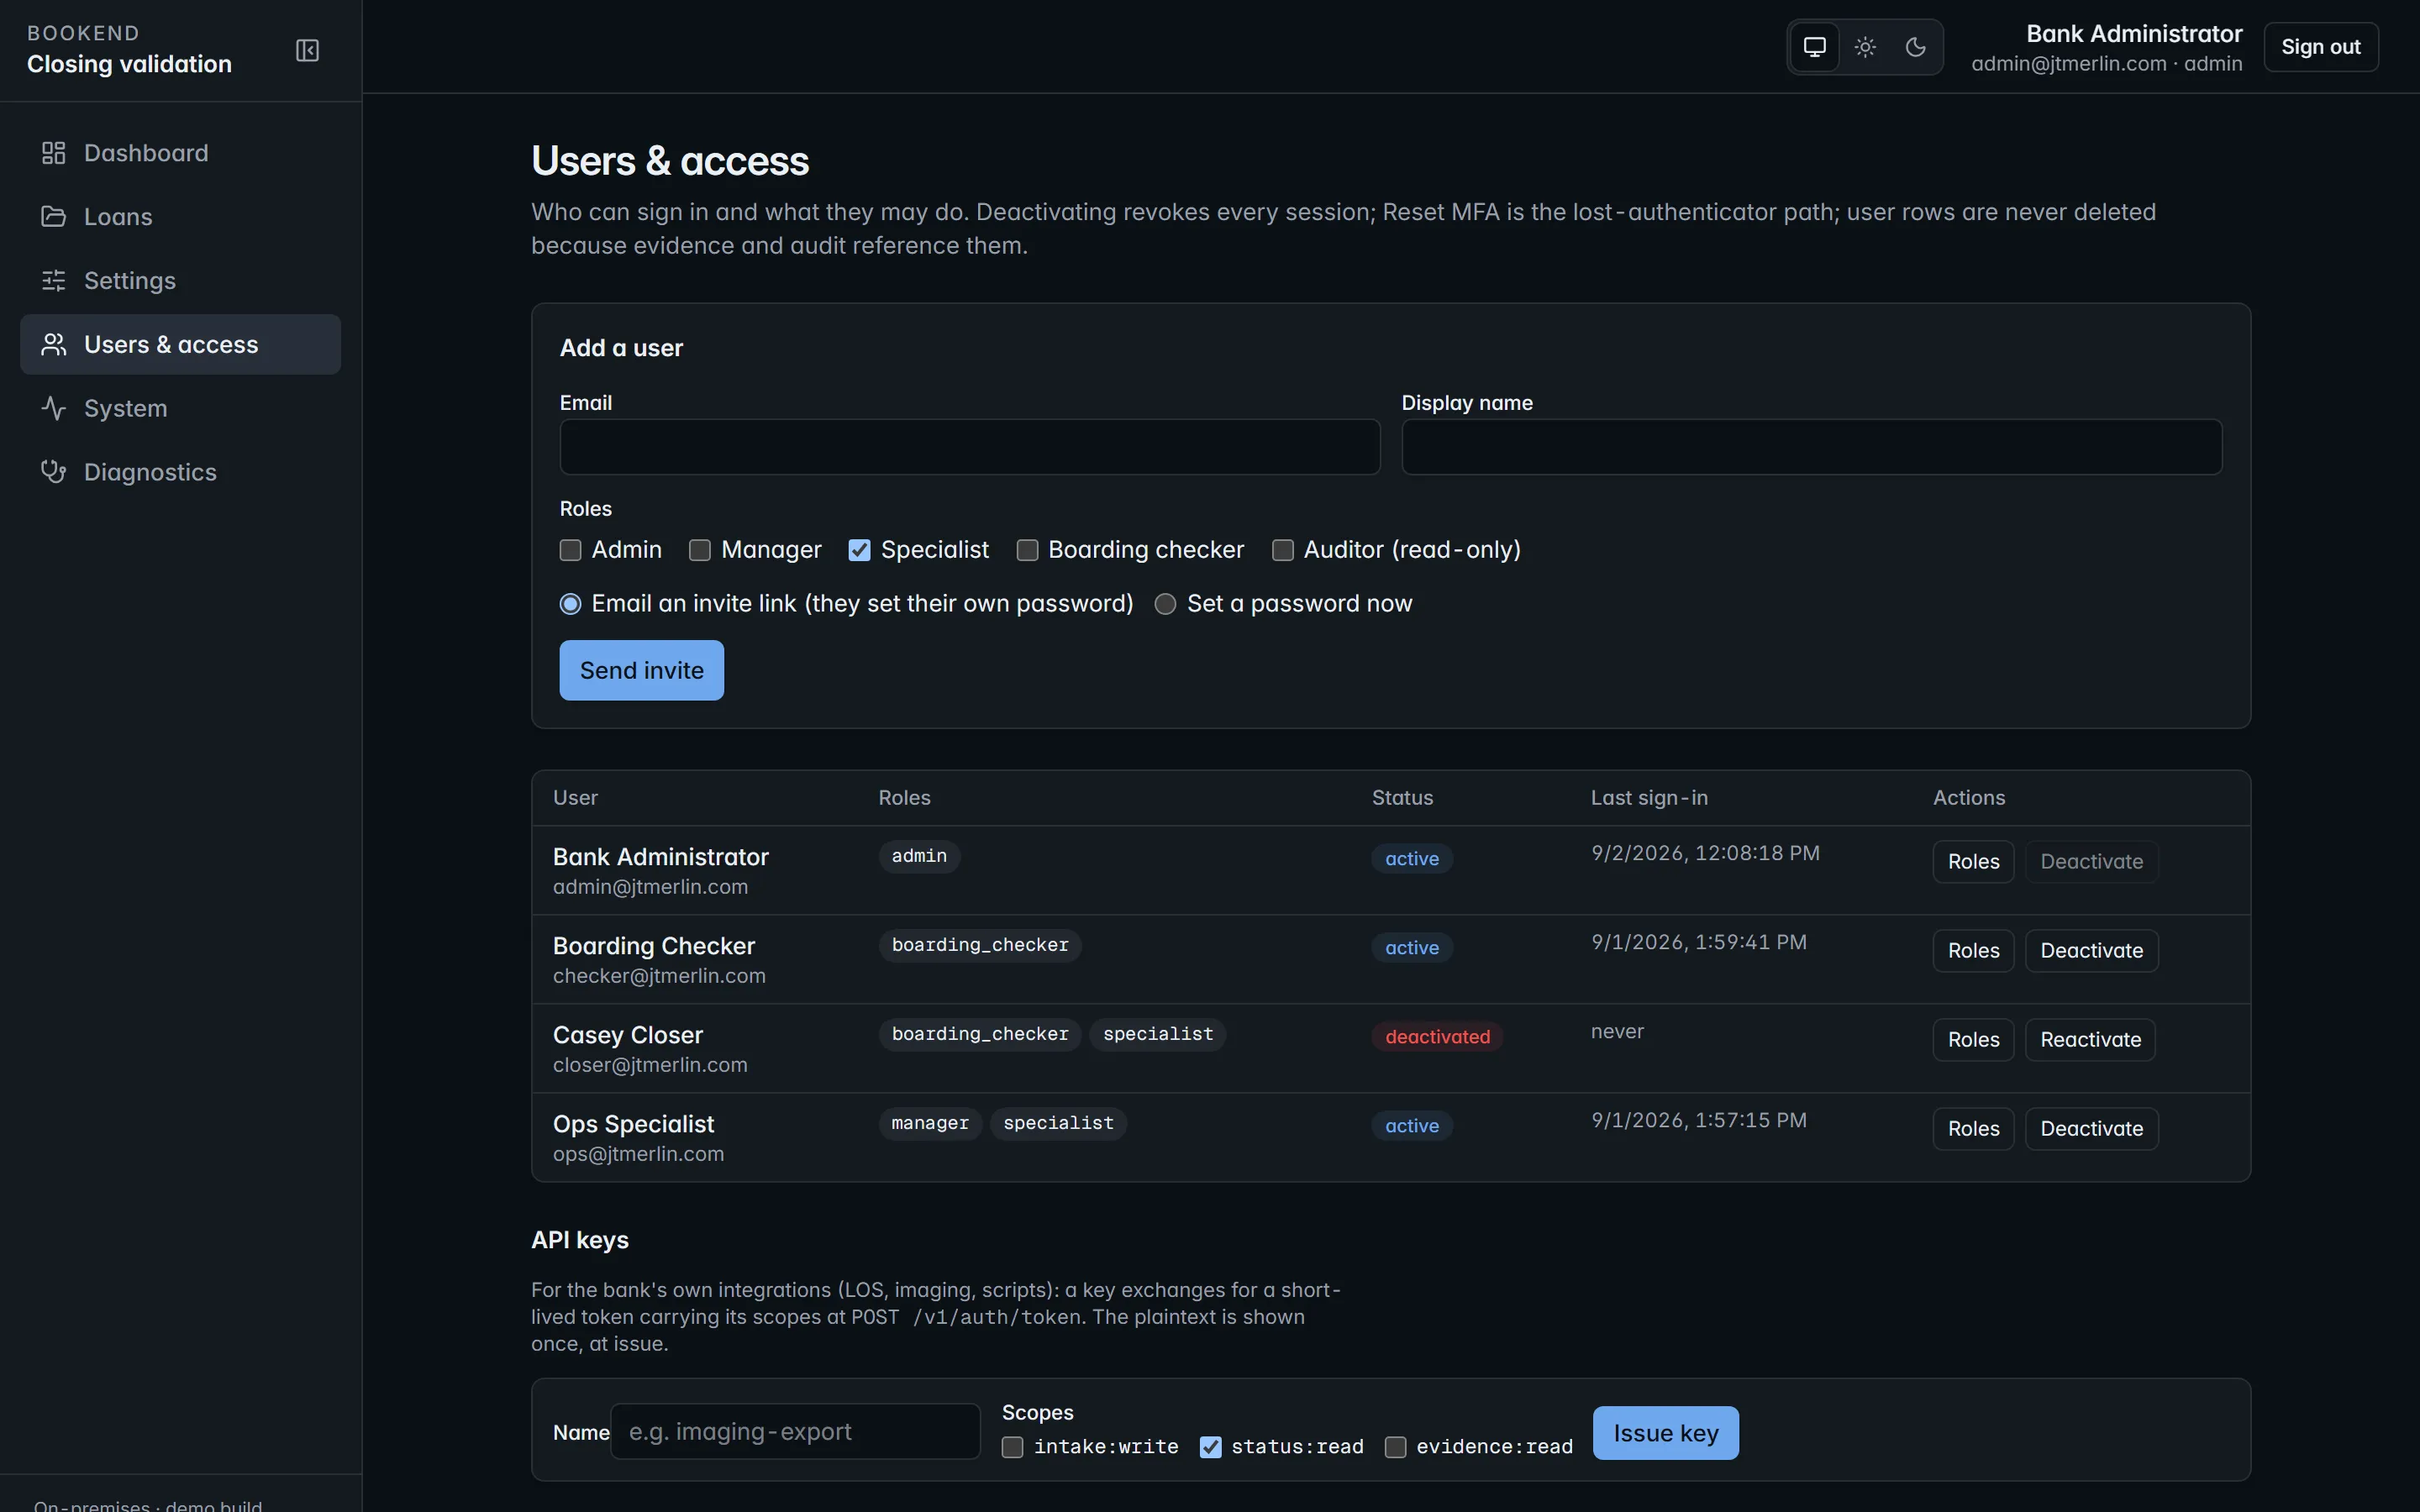This screenshot has height=1512, width=2420.
Task: Click closer@jtmerlin.com email text
Action: (650, 1065)
